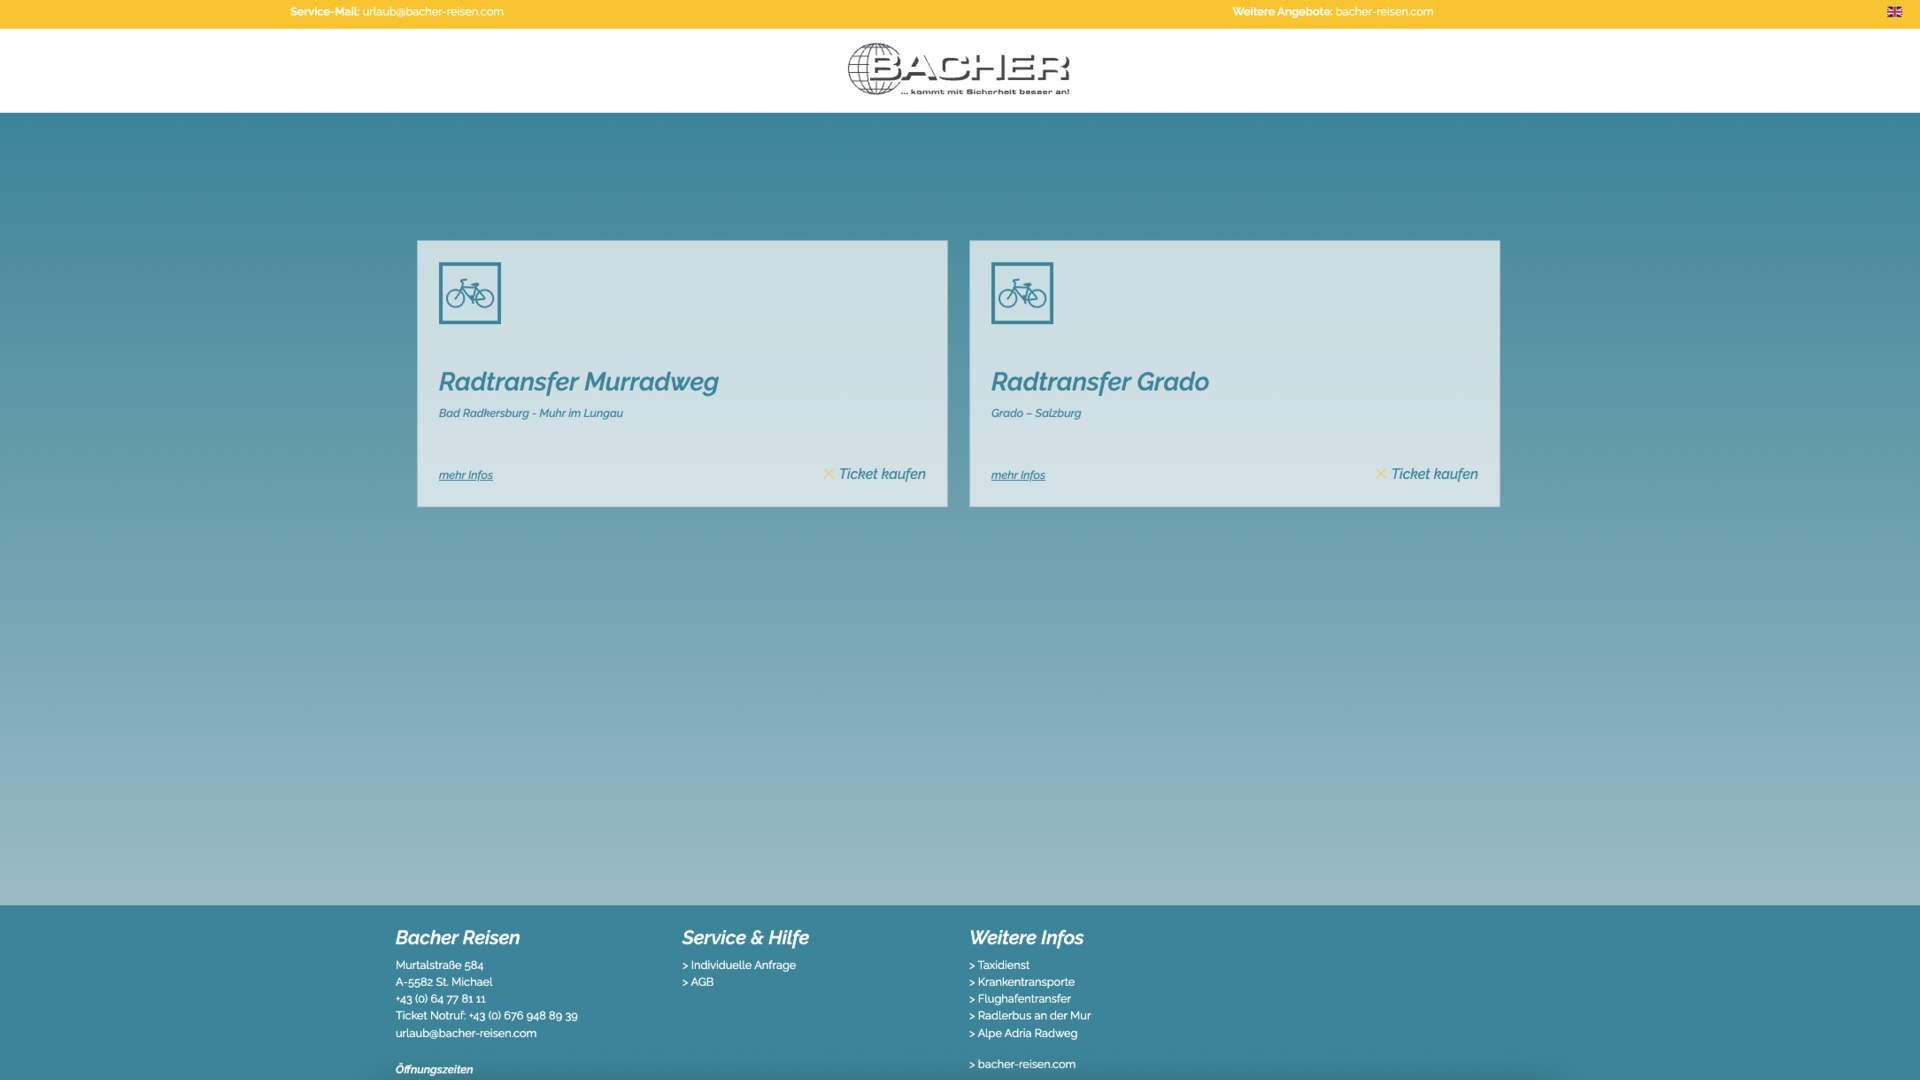Open the Radtransfer Grado title
Viewport: 1920px width, 1080px height.
1100,382
